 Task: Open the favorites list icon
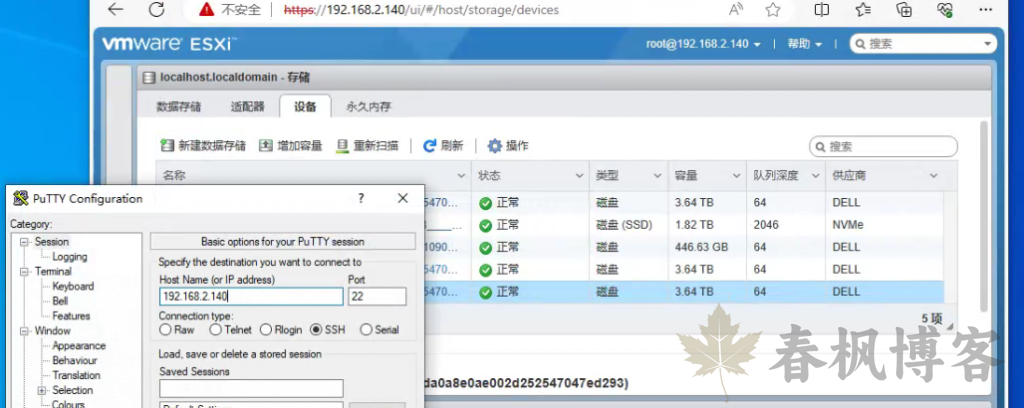tap(863, 10)
